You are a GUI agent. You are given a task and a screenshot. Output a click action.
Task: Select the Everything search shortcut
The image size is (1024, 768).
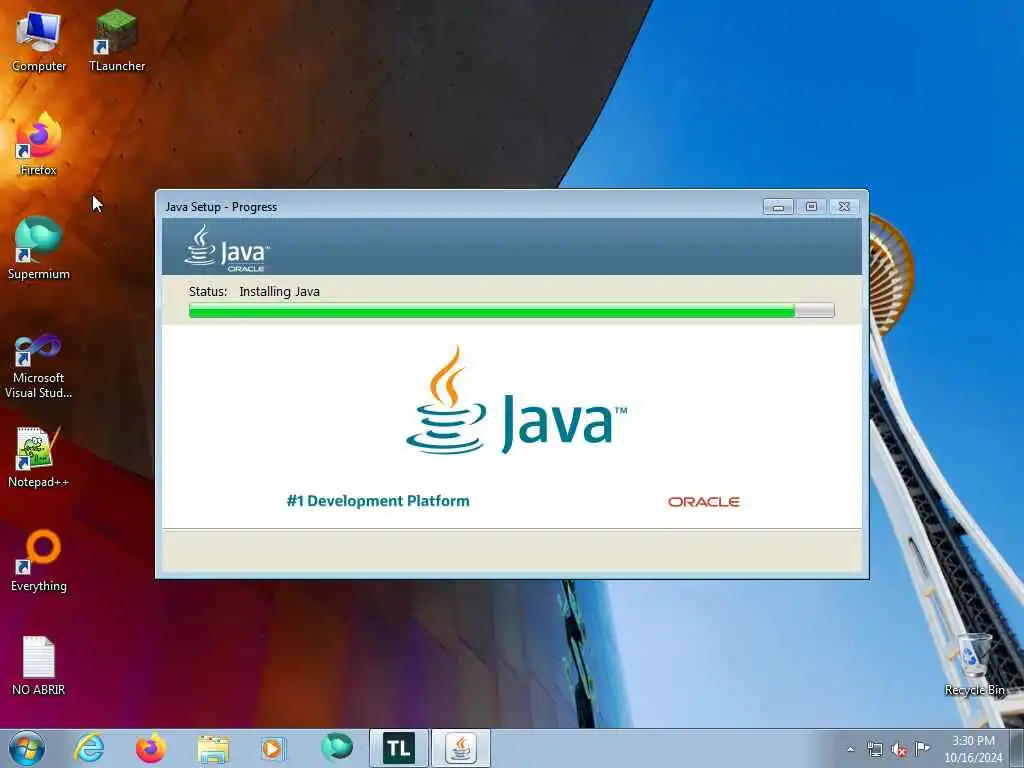click(39, 561)
